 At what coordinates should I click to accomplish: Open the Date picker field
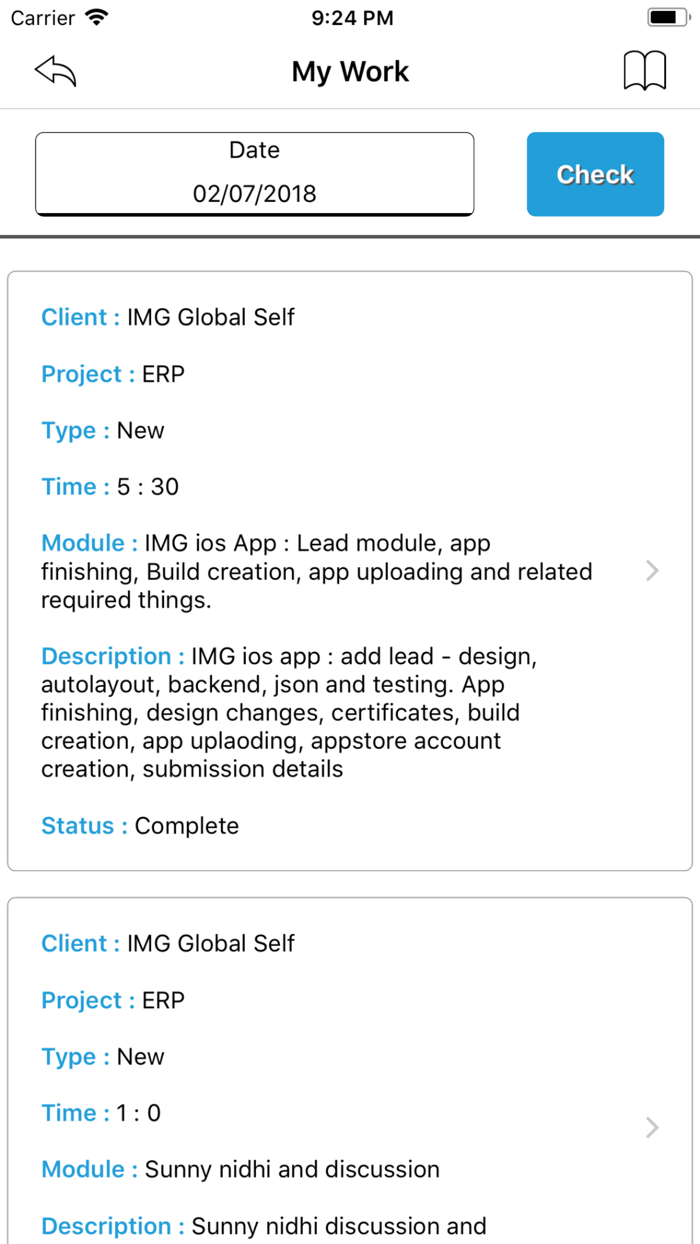tap(254, 174)
